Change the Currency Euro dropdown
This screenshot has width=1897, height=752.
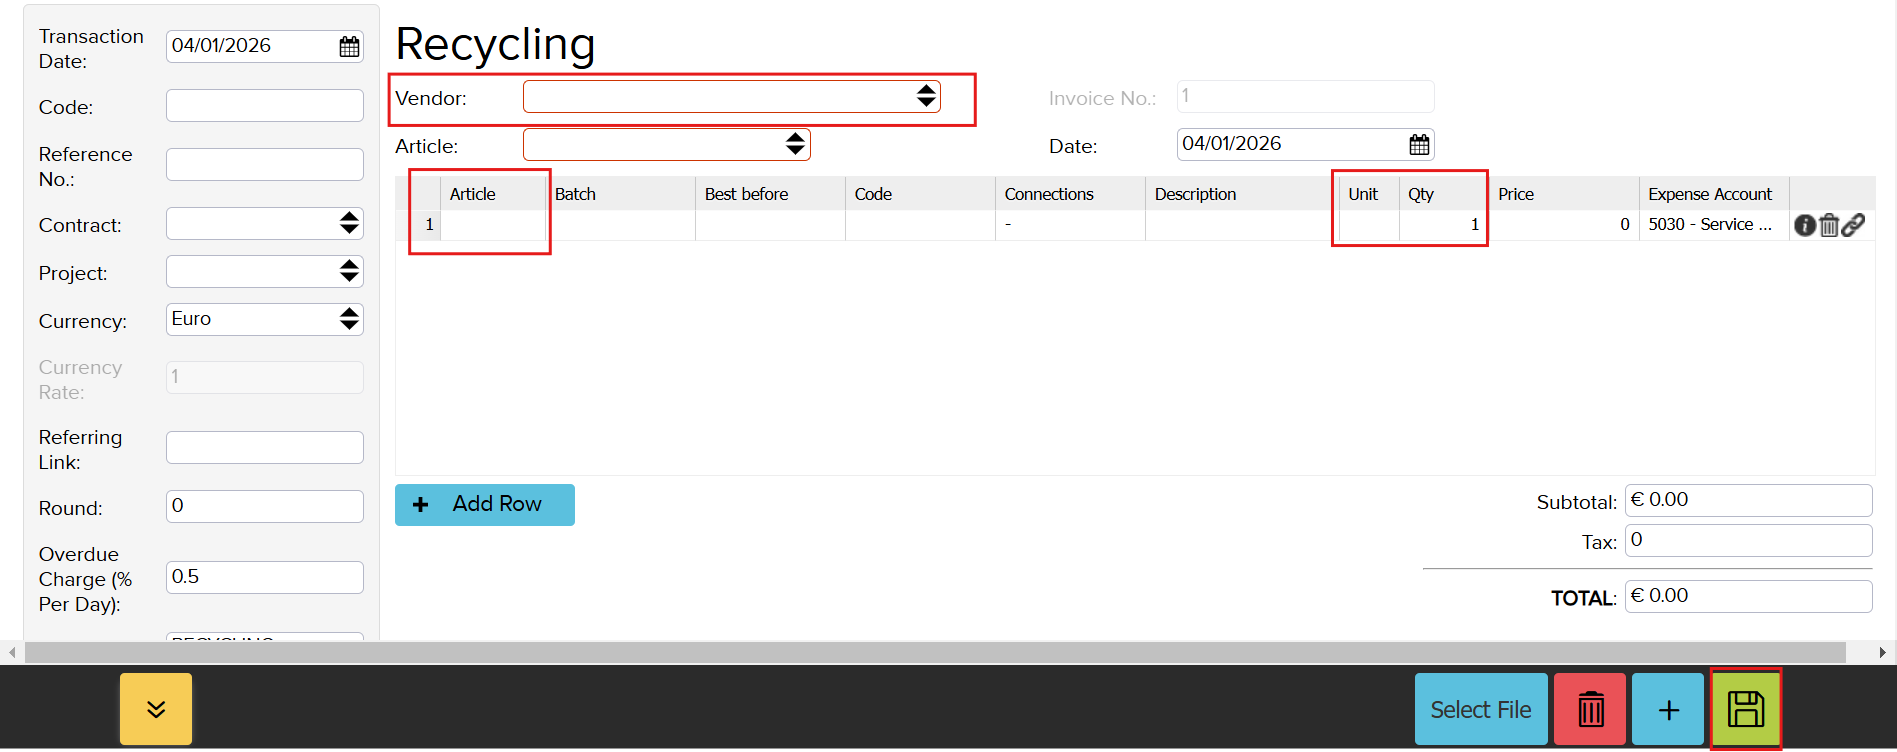pyautogui.click(x=264, y=319)
